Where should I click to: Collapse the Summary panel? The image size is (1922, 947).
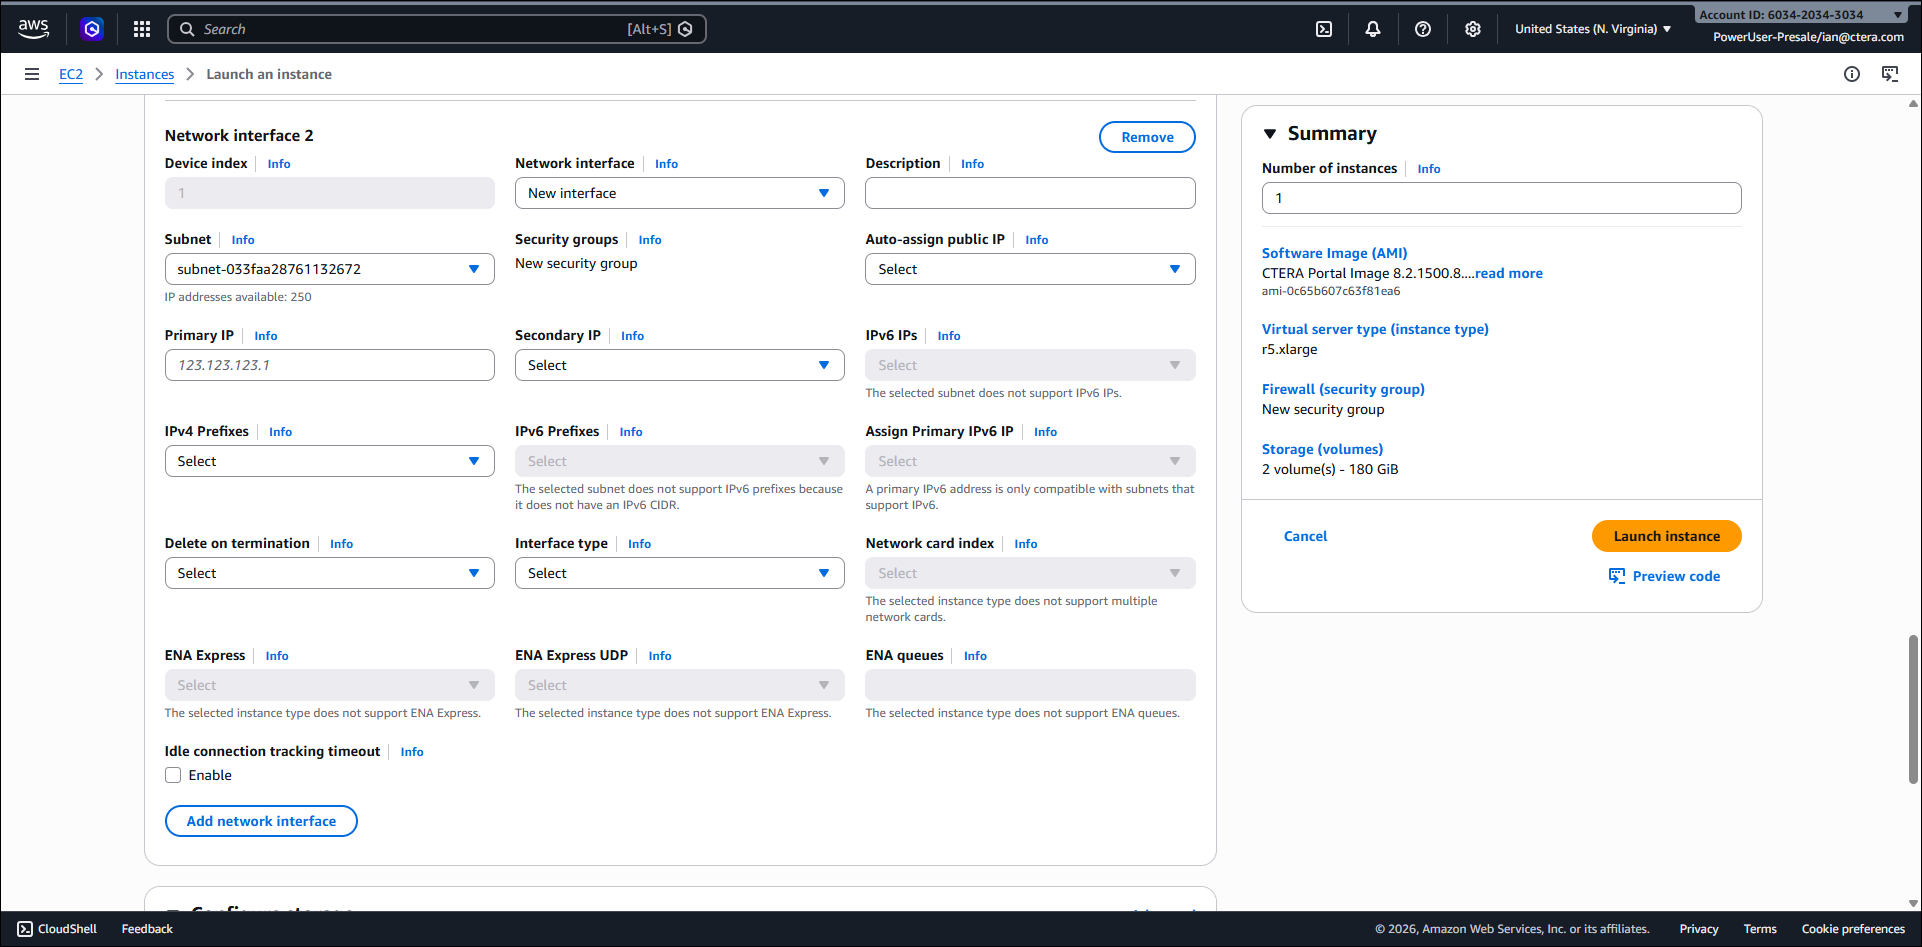point(1270,134)
